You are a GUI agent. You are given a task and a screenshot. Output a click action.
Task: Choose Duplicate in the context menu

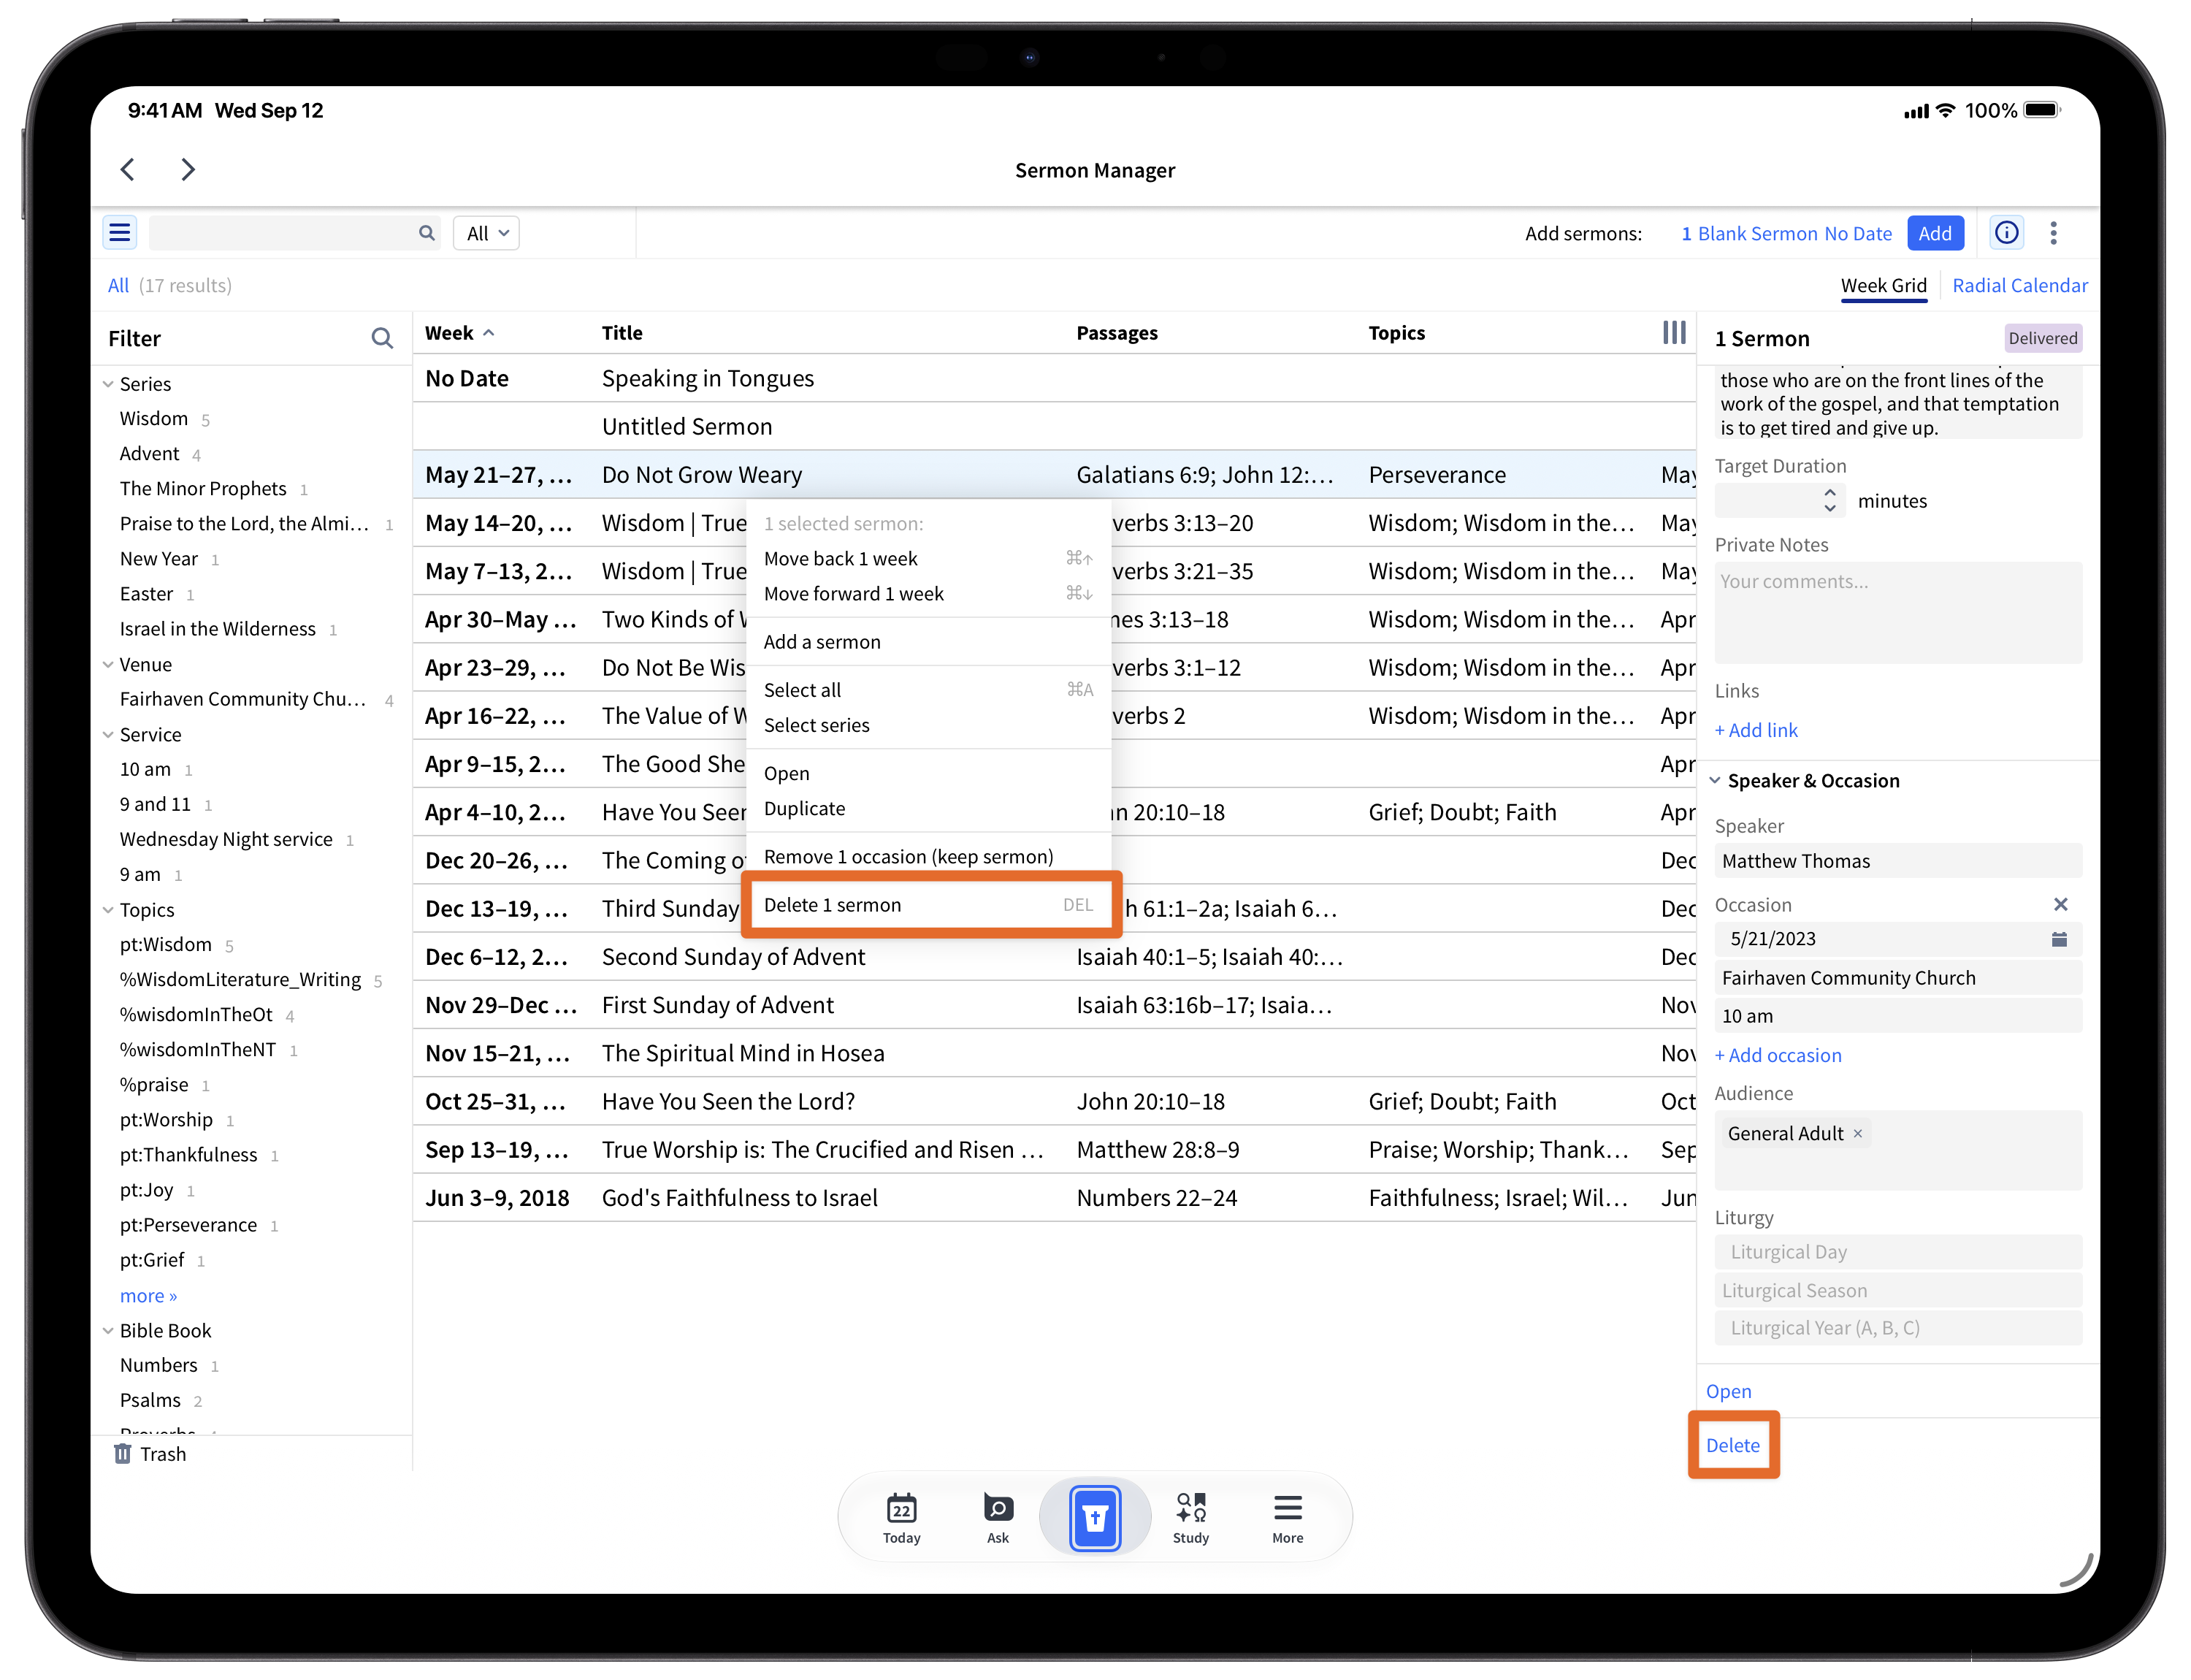929,808
